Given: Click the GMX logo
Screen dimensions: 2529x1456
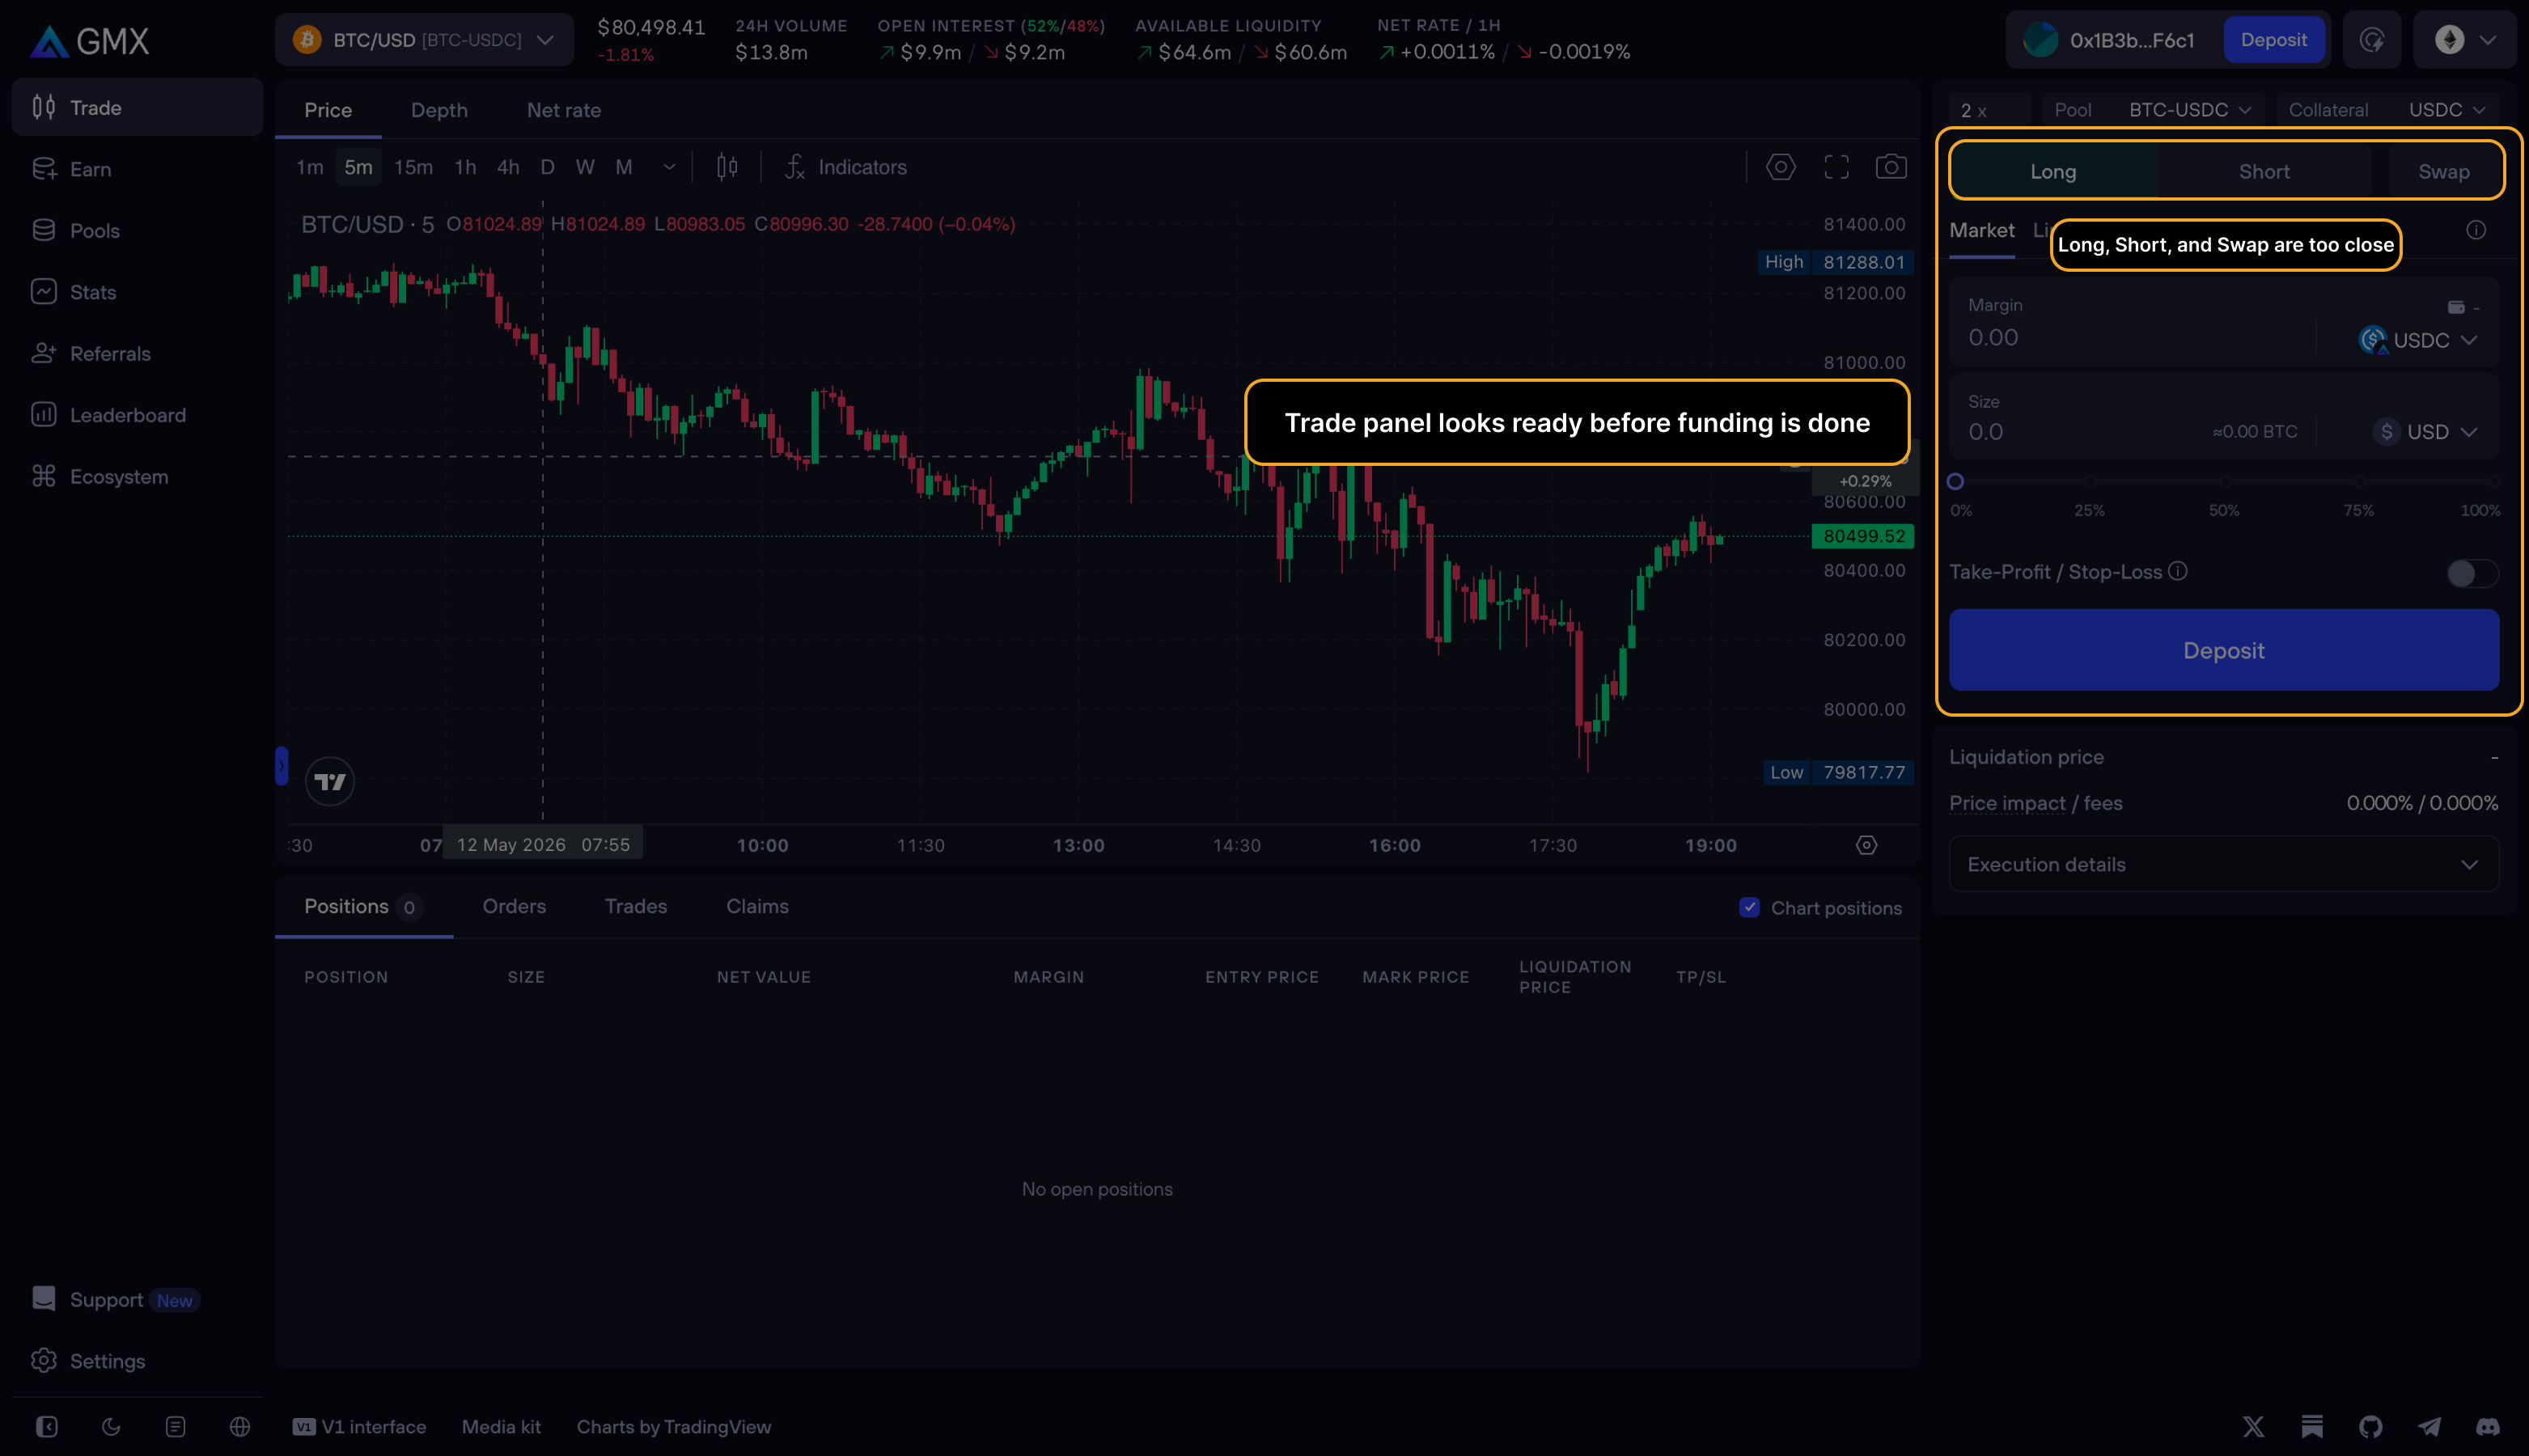Looking at the screenshot, I should pos(89,40).
